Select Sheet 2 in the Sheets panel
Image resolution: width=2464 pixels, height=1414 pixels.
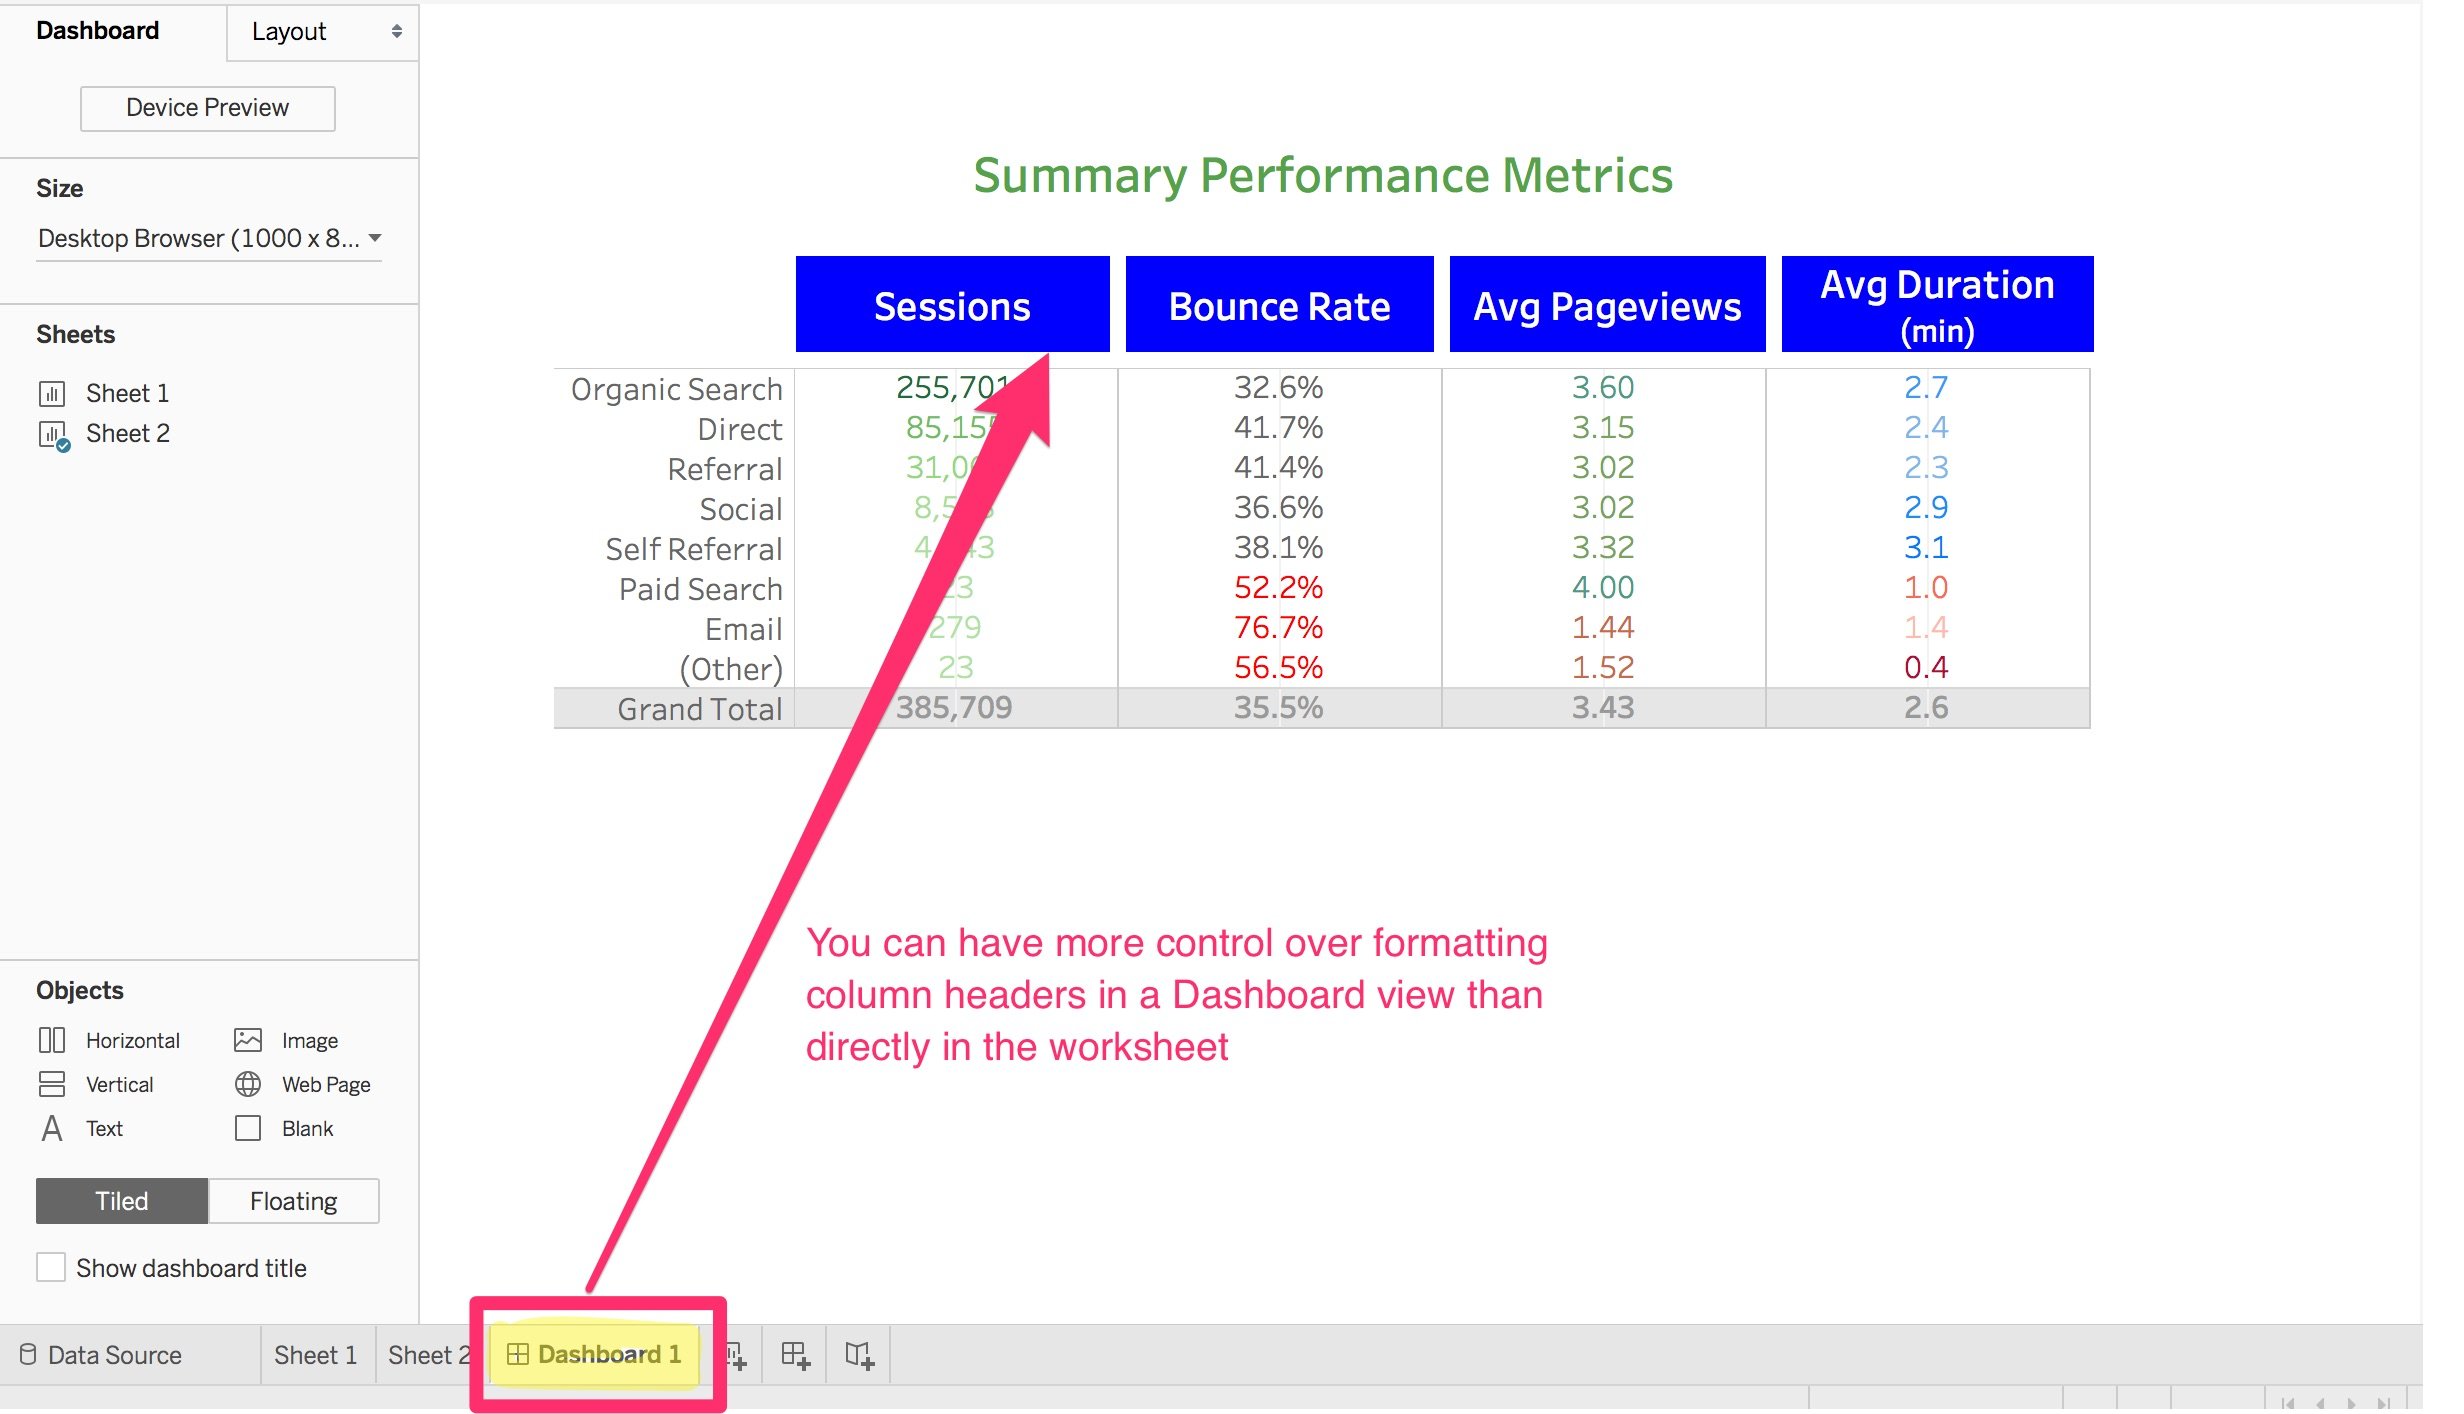(127, 433)
